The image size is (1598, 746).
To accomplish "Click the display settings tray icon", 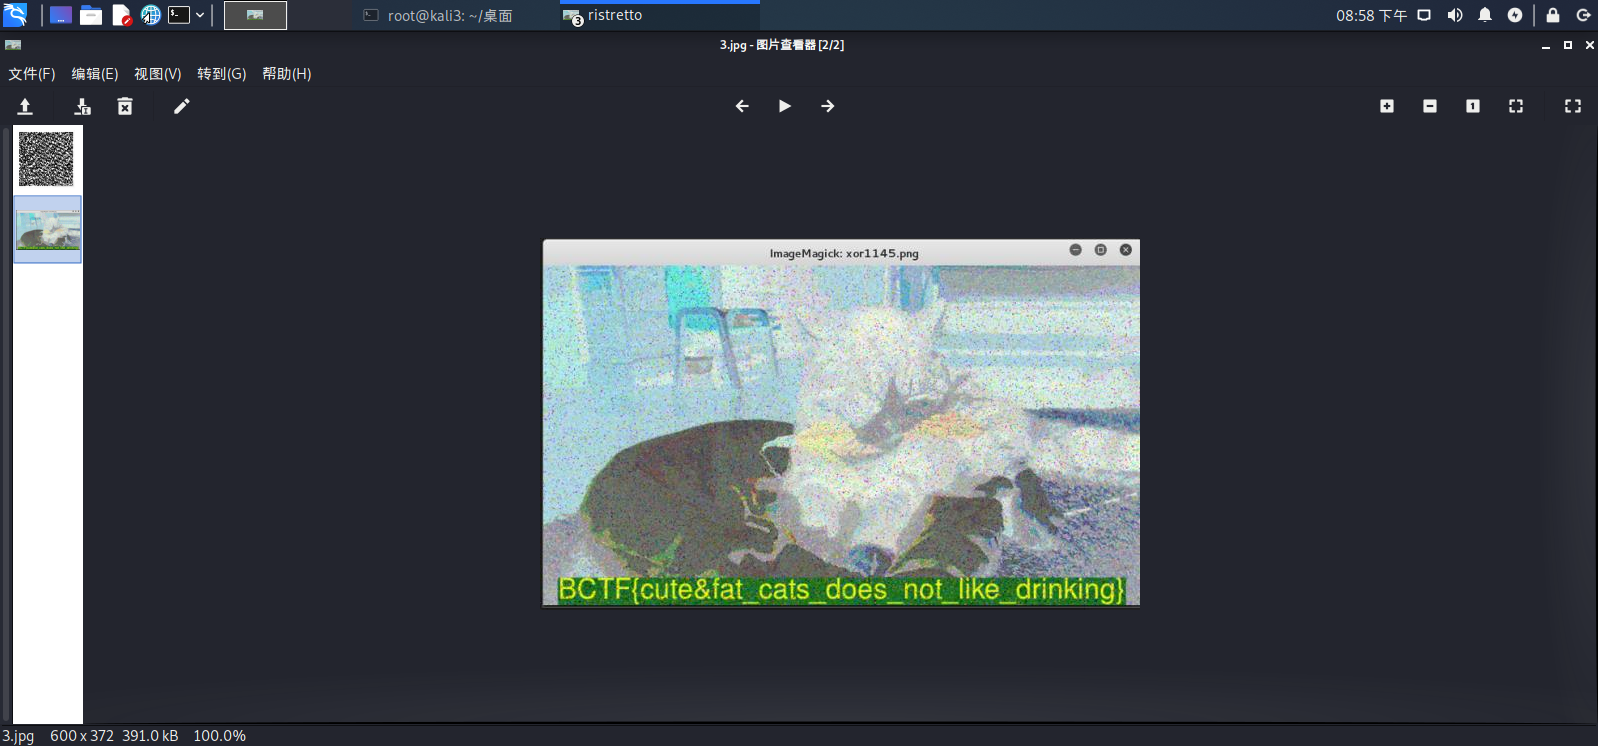I will tap(1424, 15).
